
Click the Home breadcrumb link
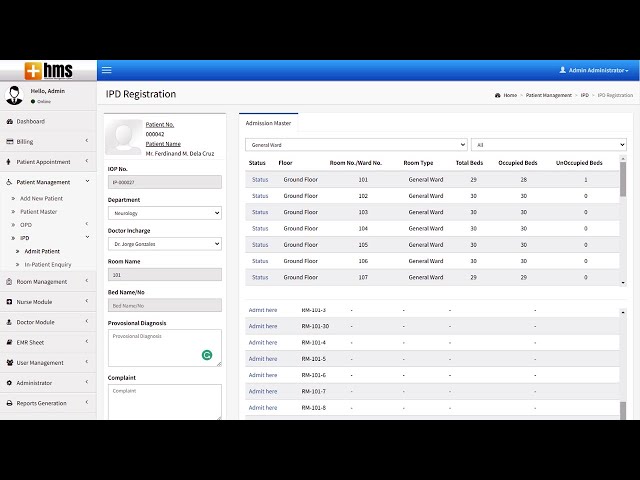tap(510, 95)
